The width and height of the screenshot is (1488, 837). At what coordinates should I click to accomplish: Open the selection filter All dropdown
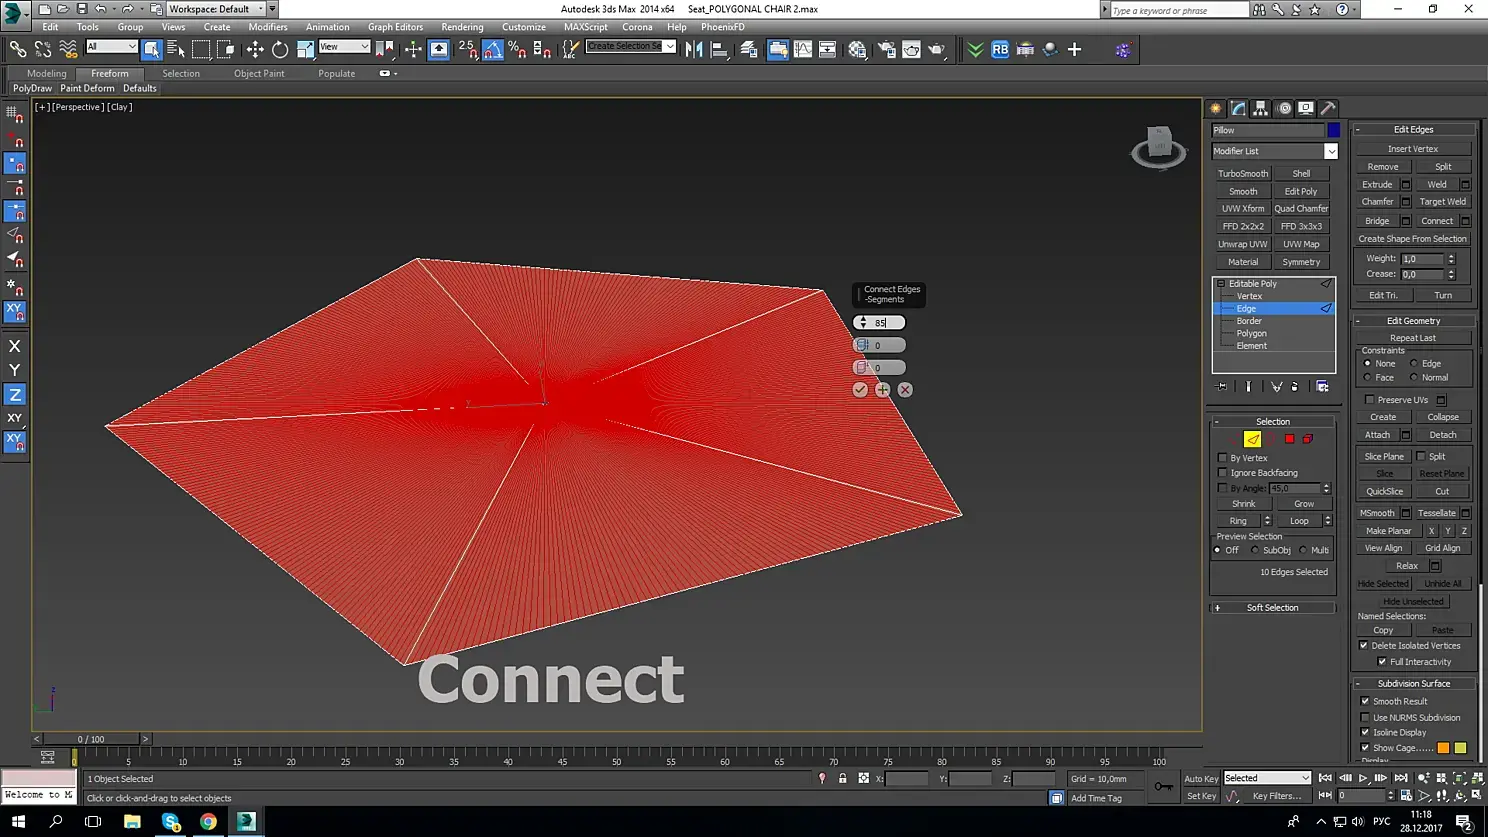tap(111, 47)
